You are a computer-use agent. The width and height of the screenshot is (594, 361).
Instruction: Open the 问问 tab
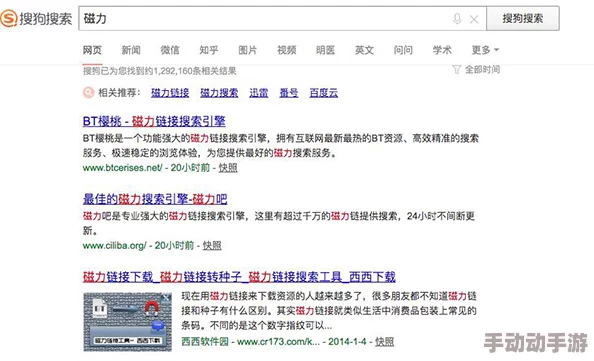tap(403, 50)
